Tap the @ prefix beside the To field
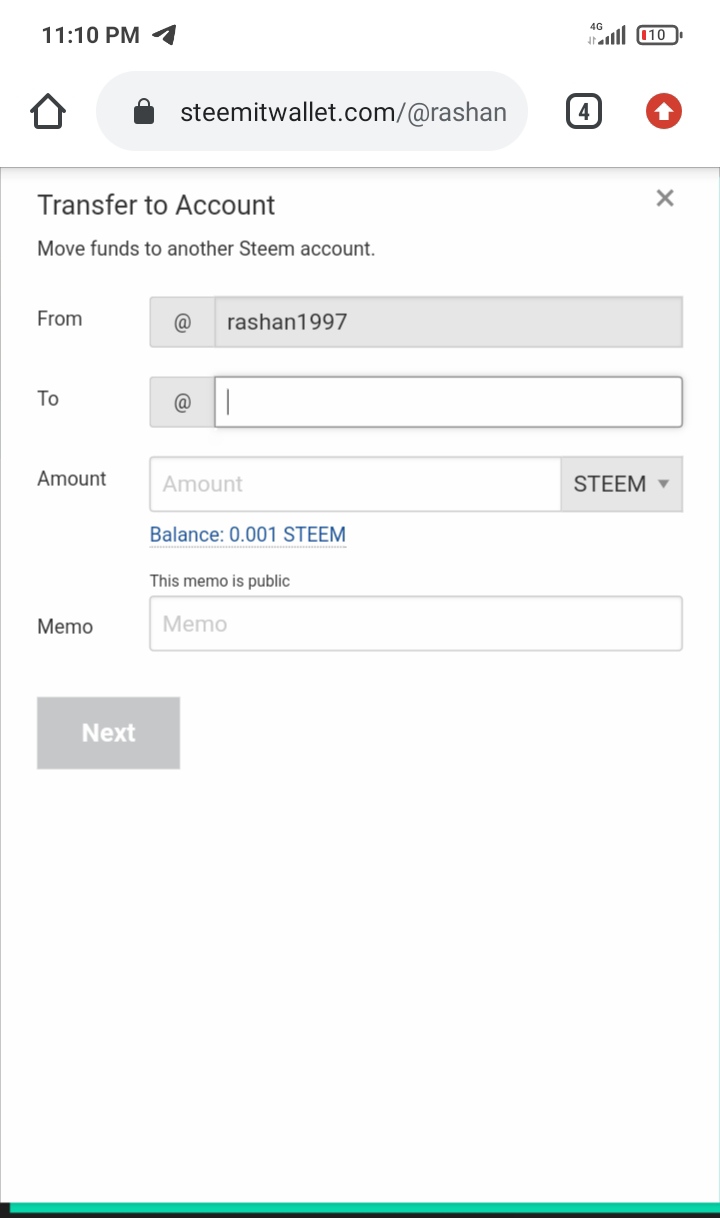Viewport: 720px width, 1218px height. [182, 402]
